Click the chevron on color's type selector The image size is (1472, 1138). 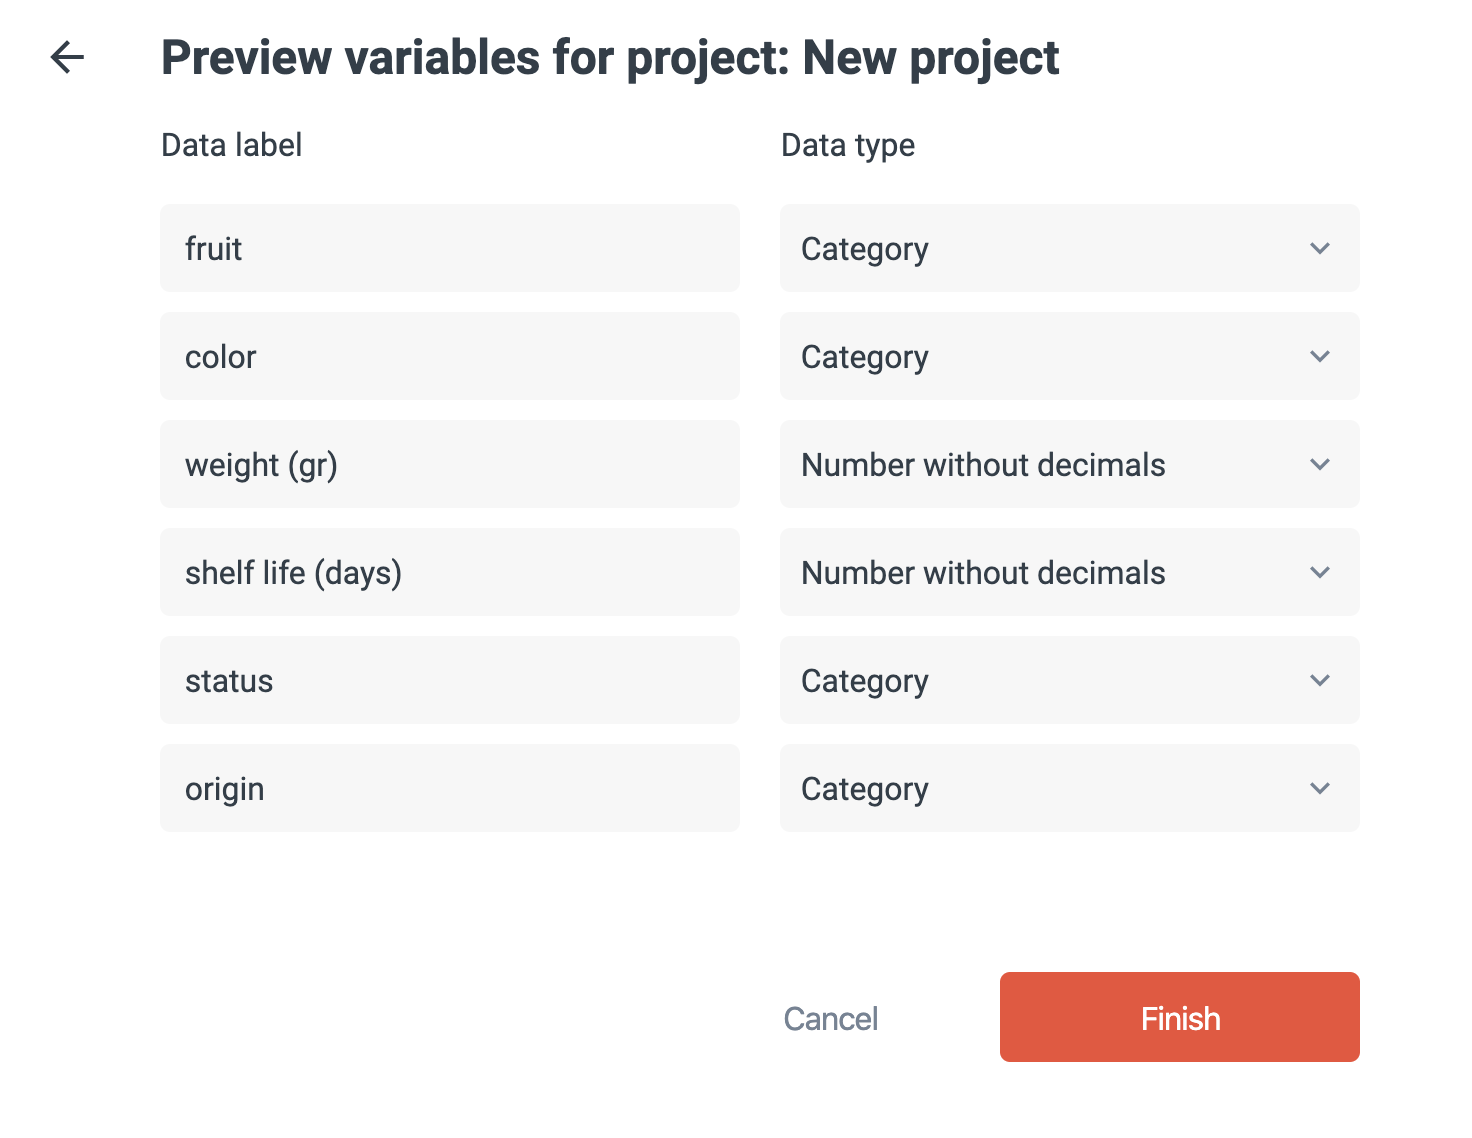1320,356
